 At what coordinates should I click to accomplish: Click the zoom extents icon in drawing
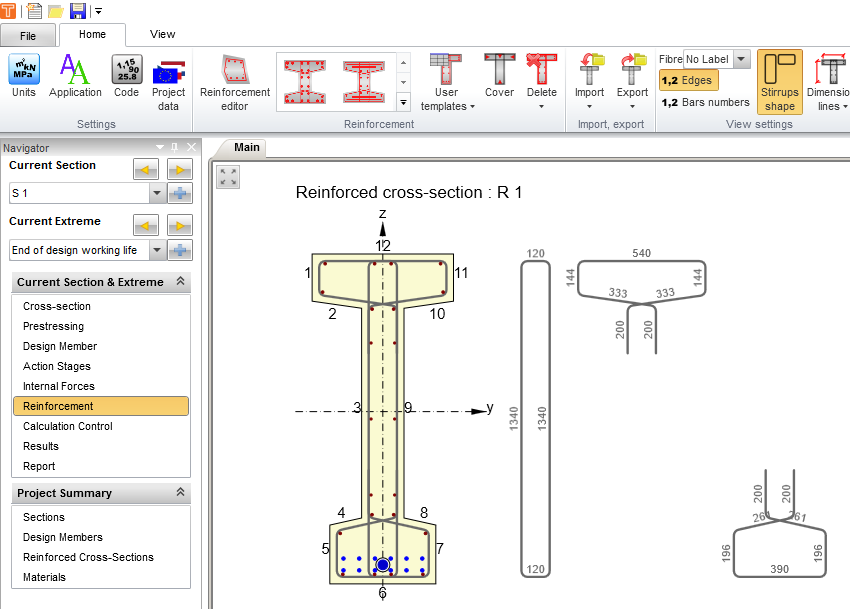pos(228,177)
